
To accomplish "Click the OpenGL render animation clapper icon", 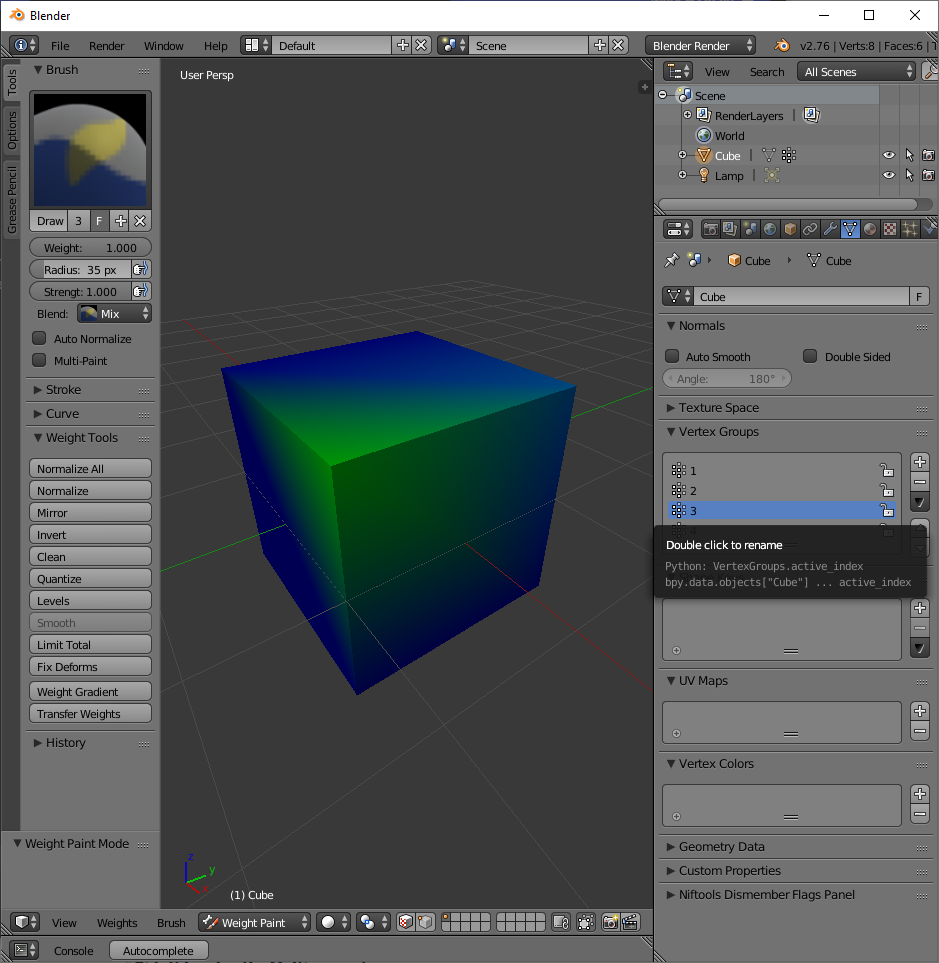I will pos(630,922).
